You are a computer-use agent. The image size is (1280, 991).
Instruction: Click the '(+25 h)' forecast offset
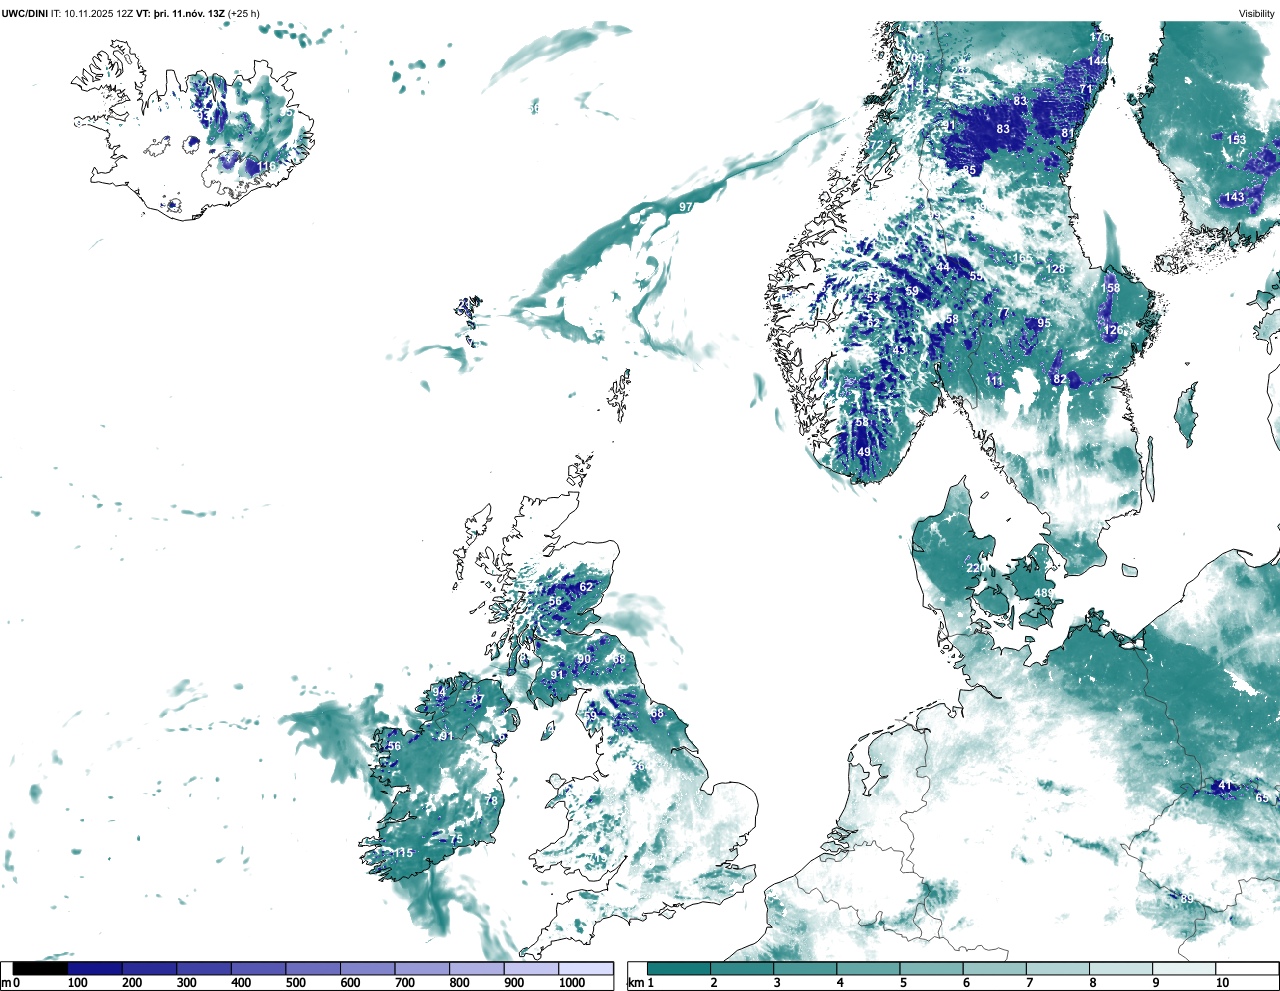pyautogui.click(x=244, y=14)
